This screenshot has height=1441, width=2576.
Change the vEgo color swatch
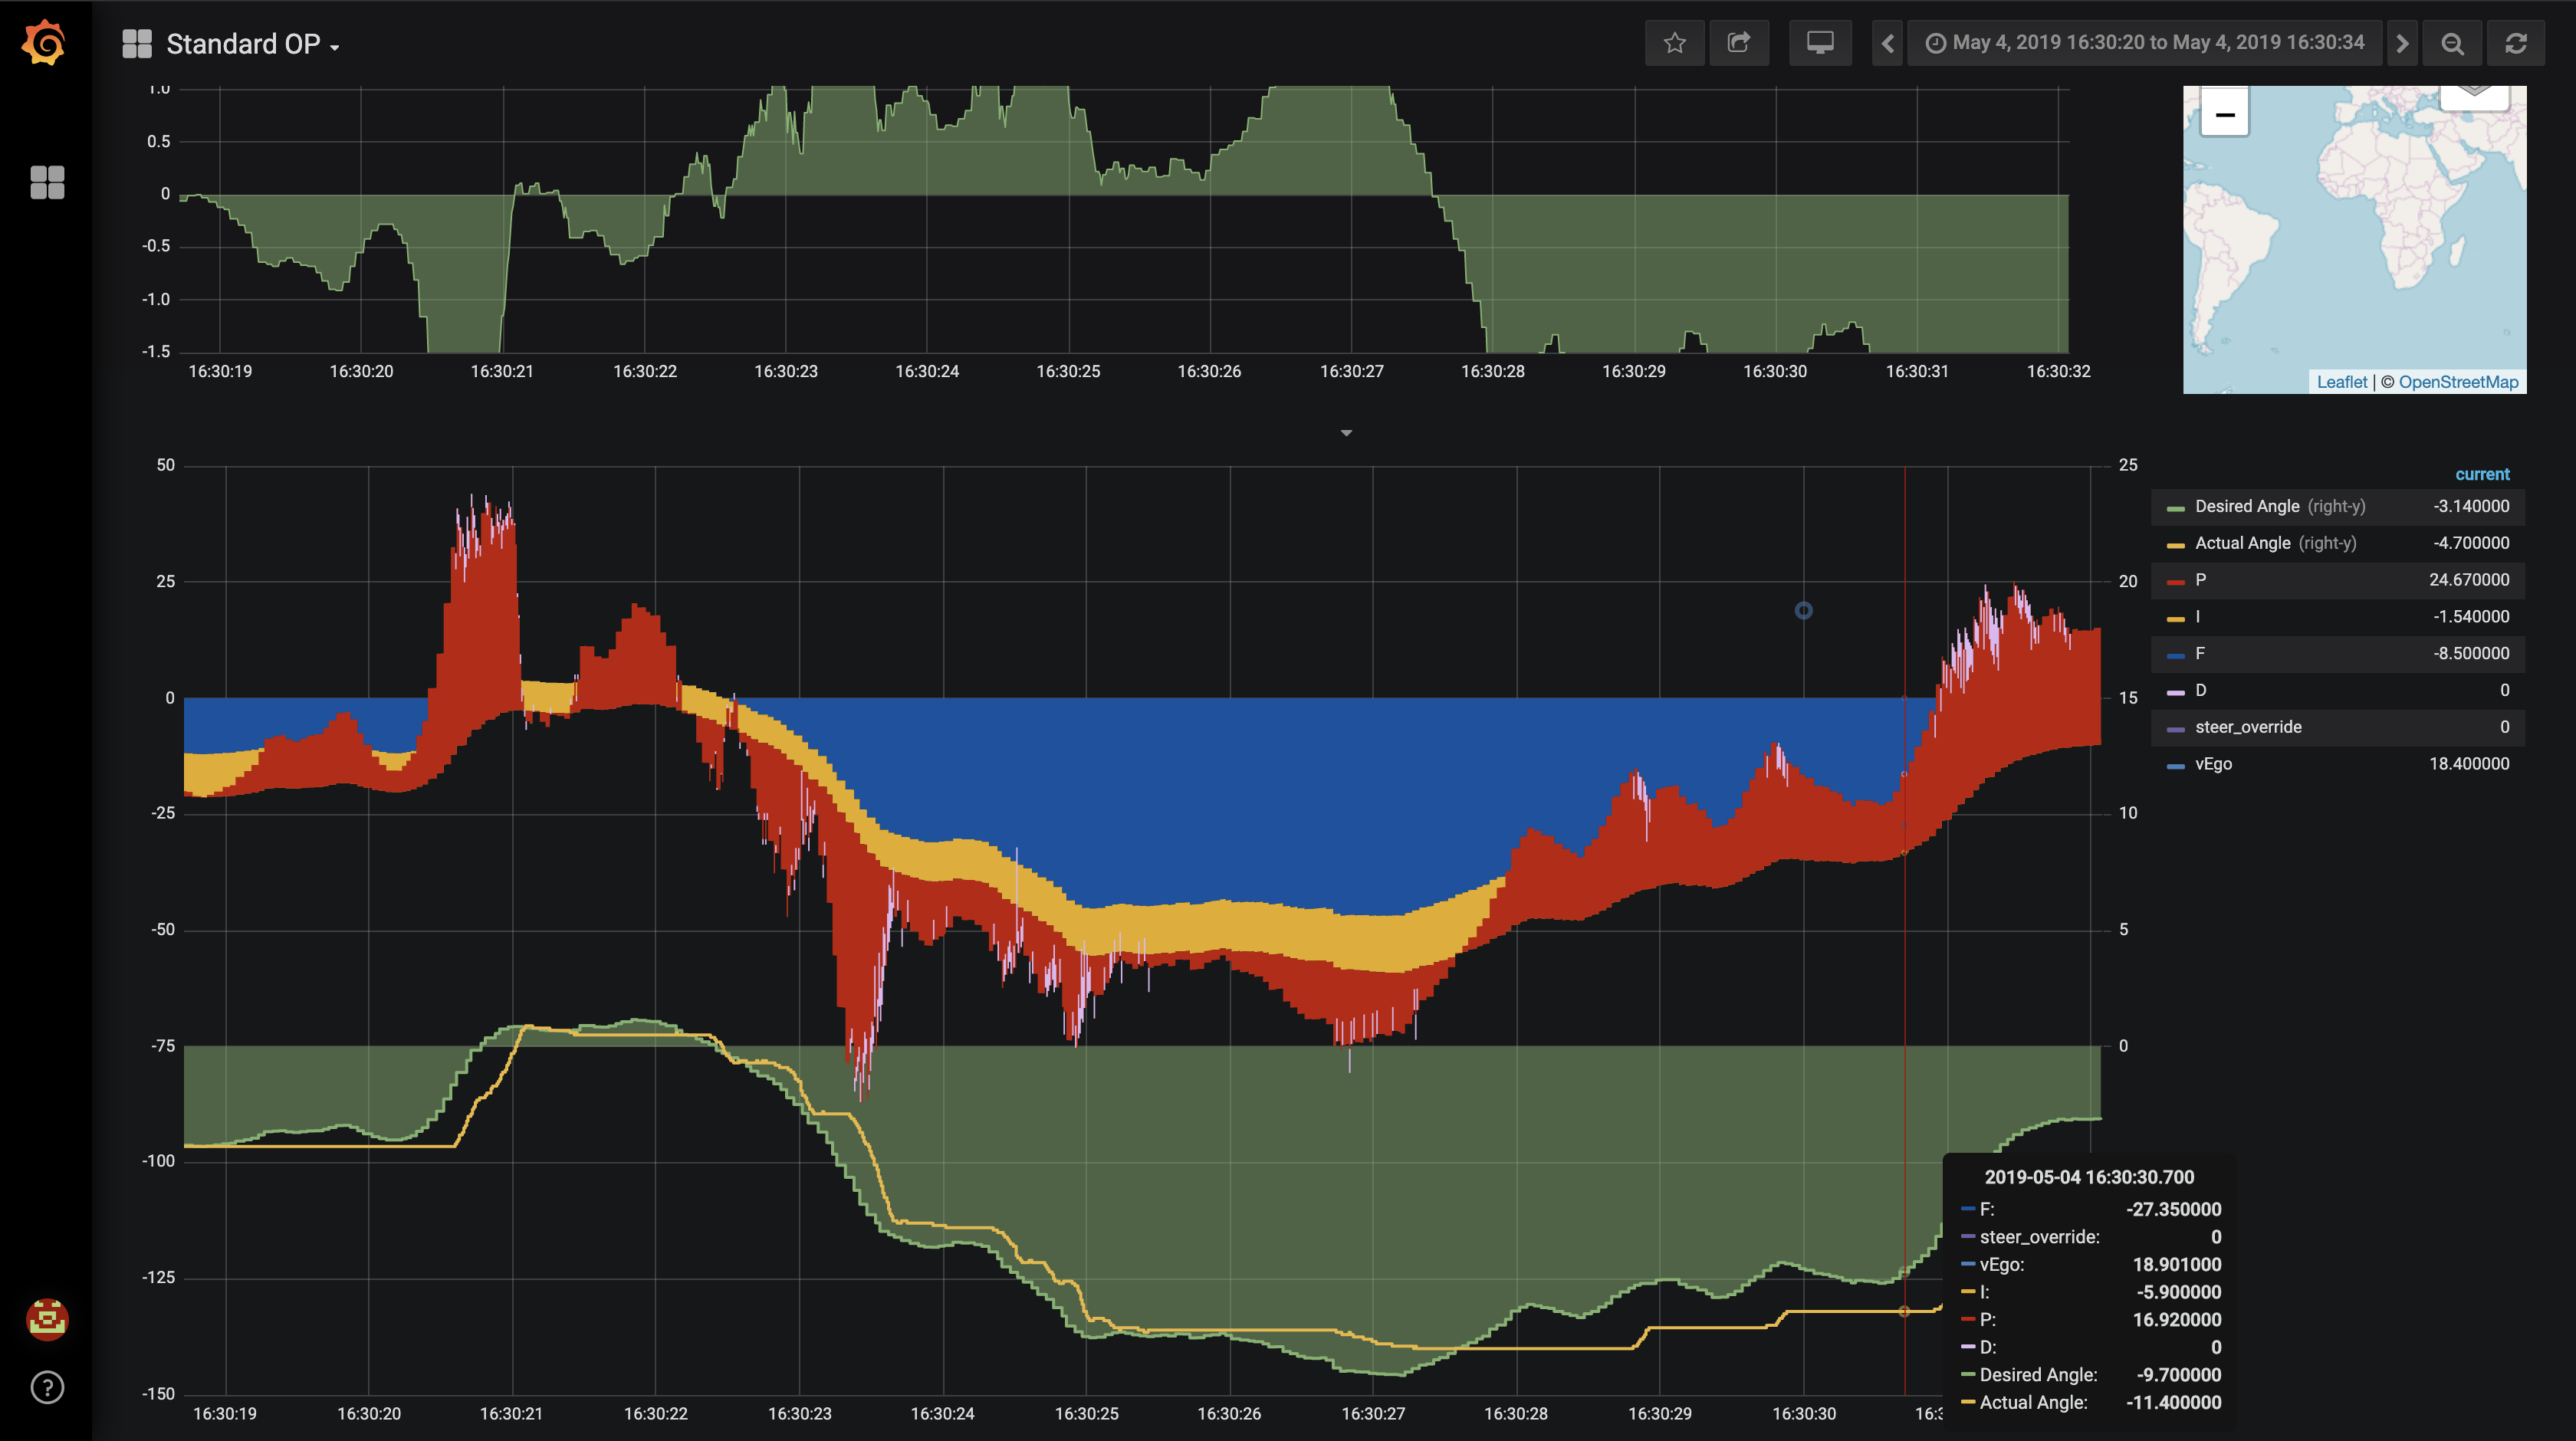[x=2175, y=767]
